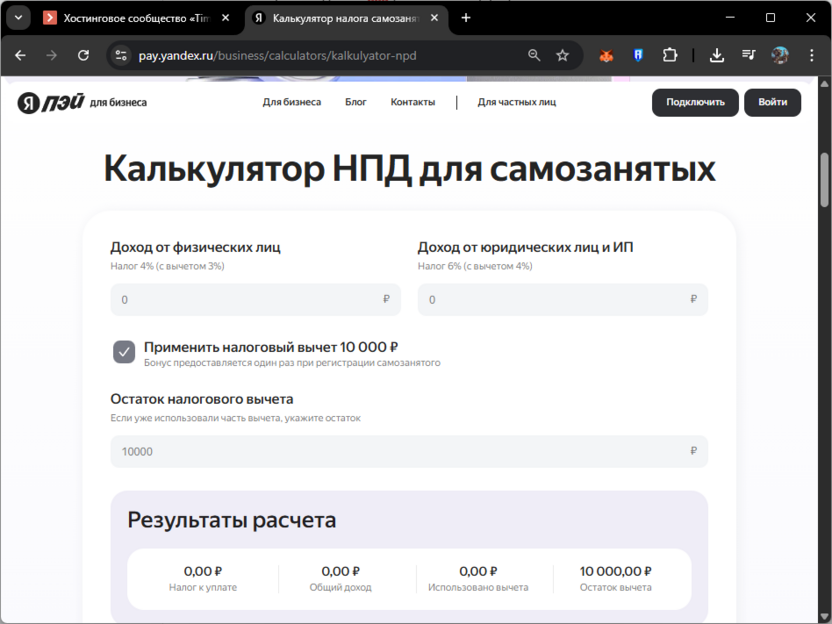
Task: Open the Downloads icon in the toolbar
Action: [x=716, y=55]
